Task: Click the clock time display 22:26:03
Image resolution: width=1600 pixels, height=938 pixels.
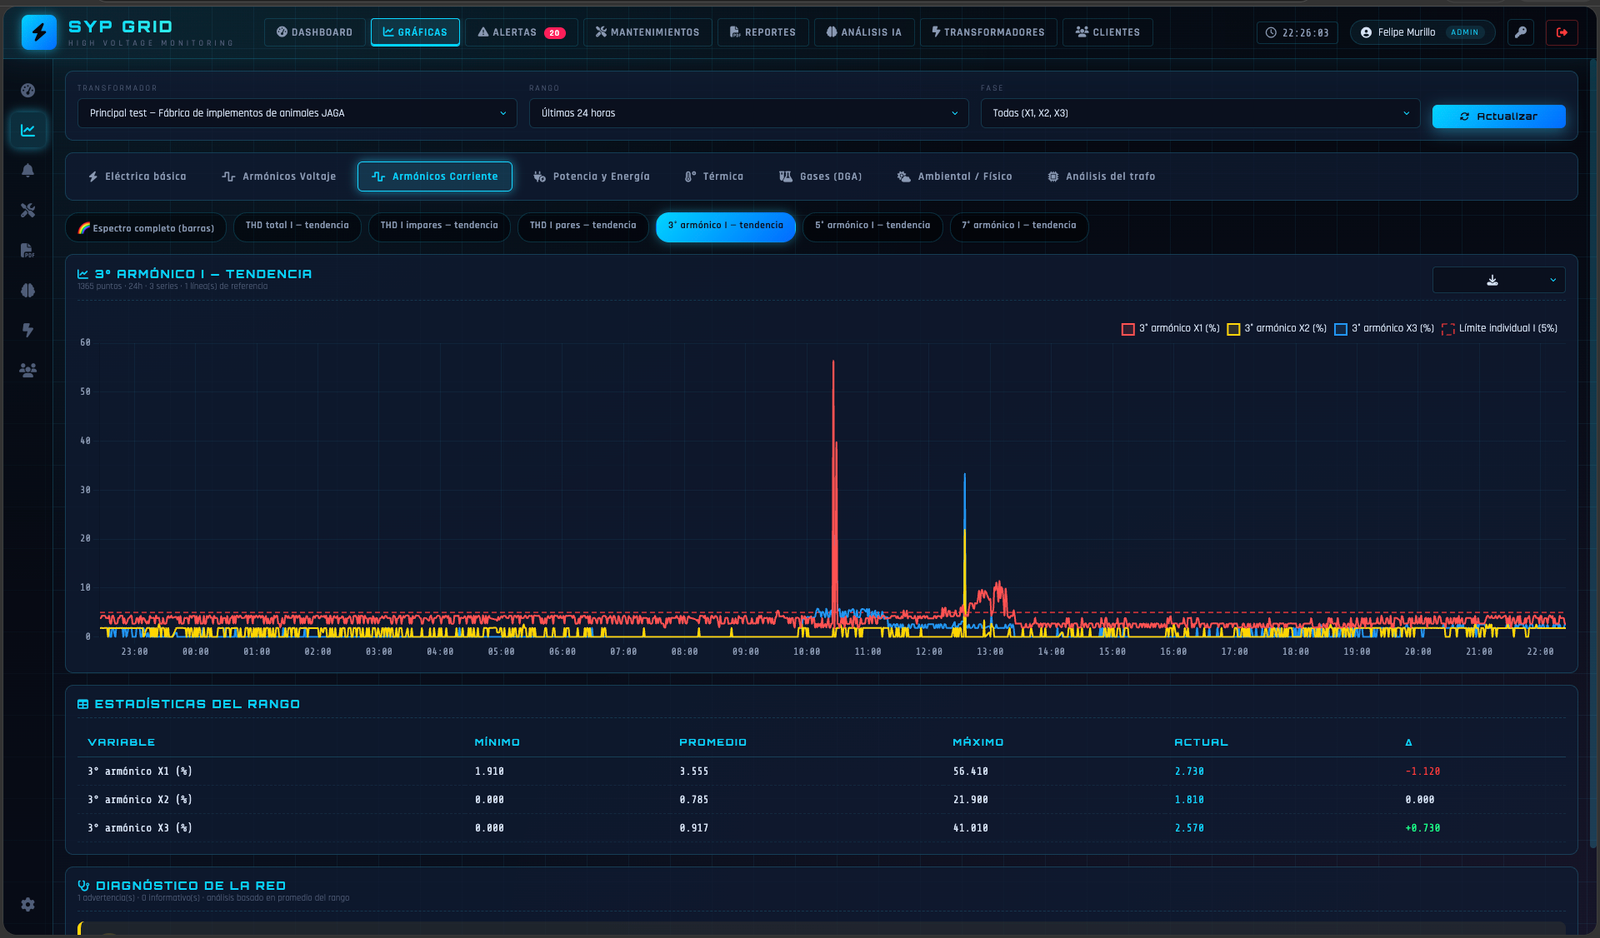Action: tap(1297, 32)
